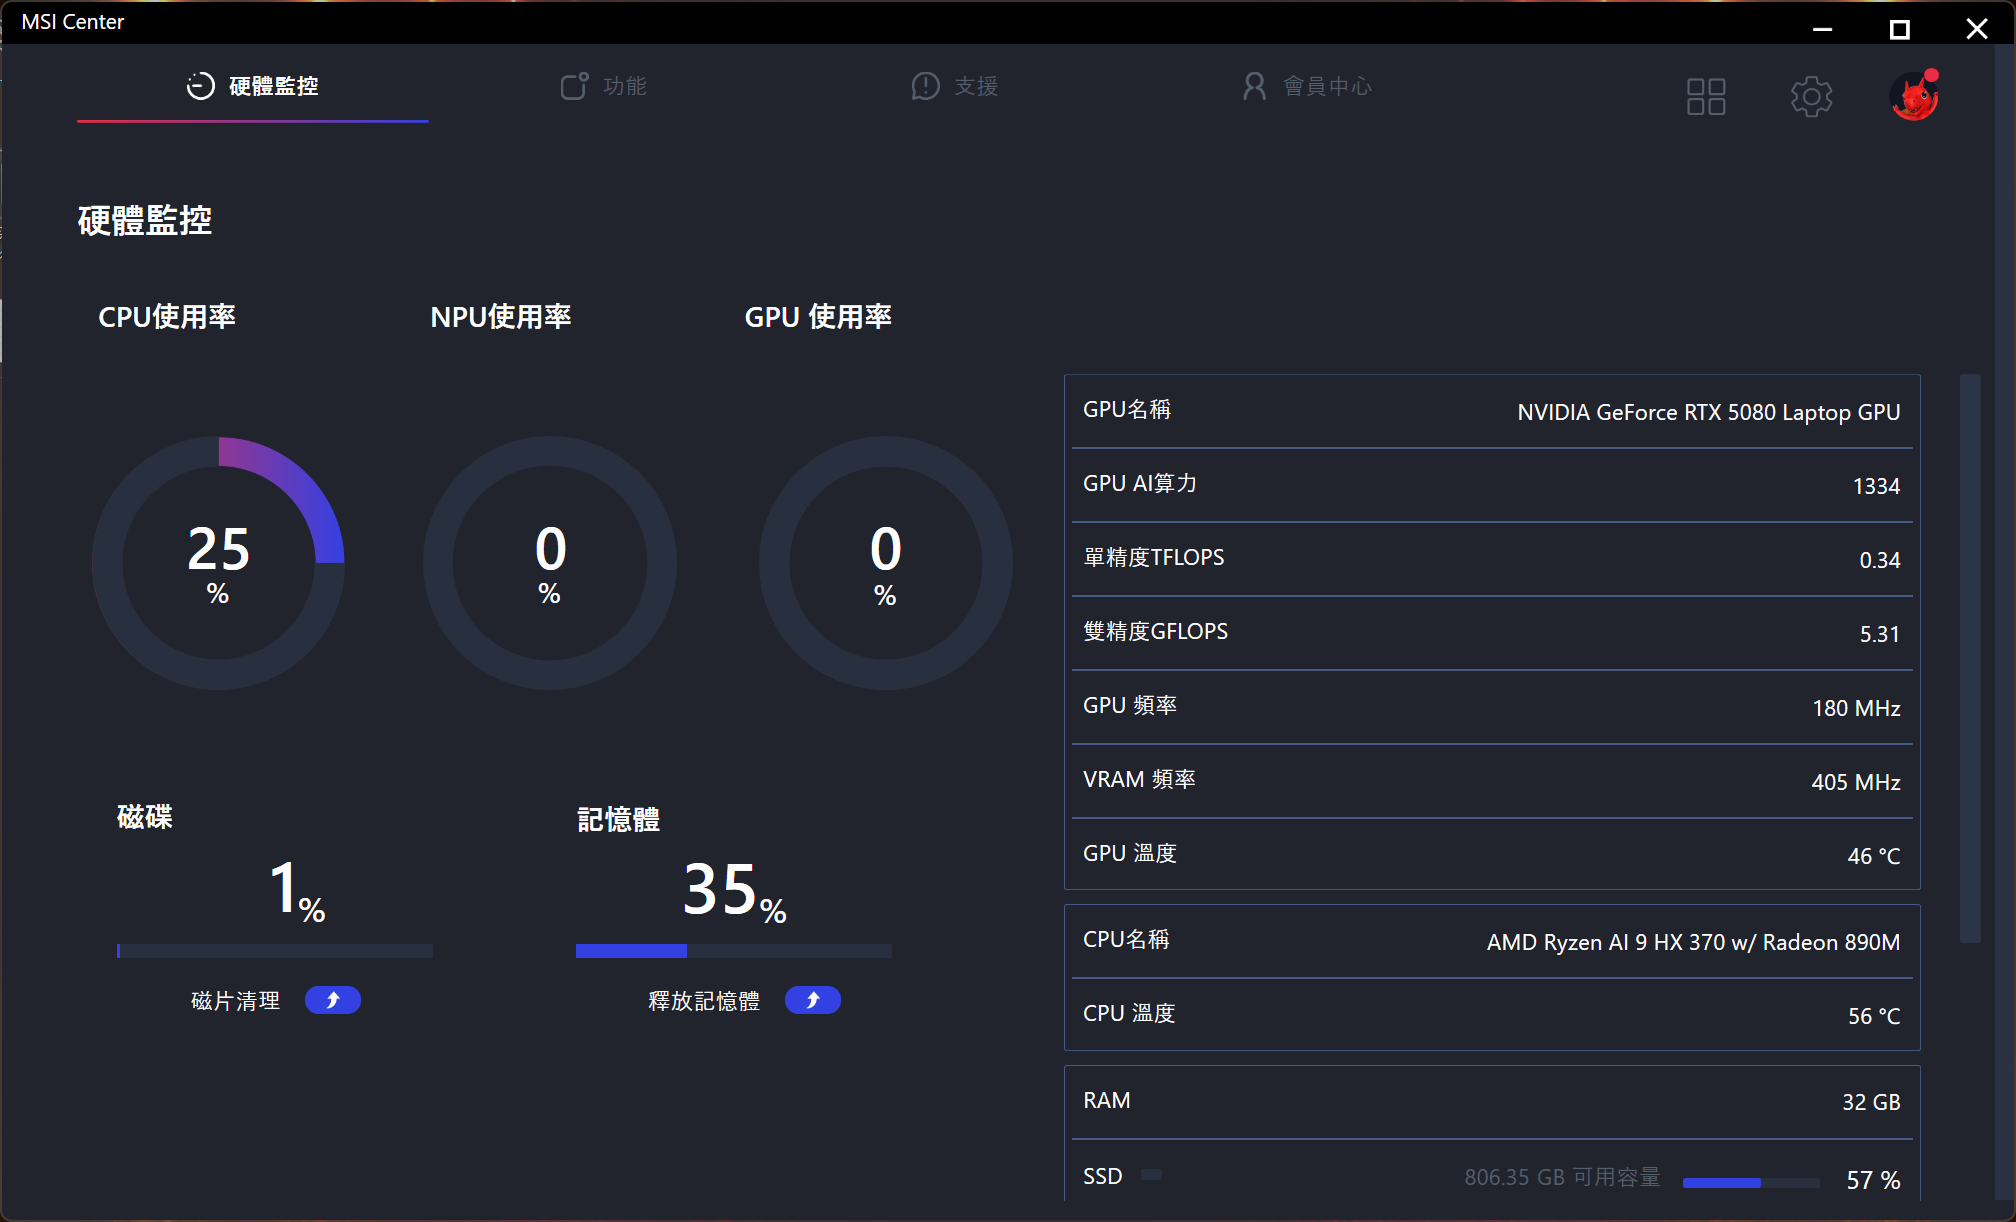Open the apps grid view icon
This screenshot has width=2016, height=1222.
coord(1706,97)
